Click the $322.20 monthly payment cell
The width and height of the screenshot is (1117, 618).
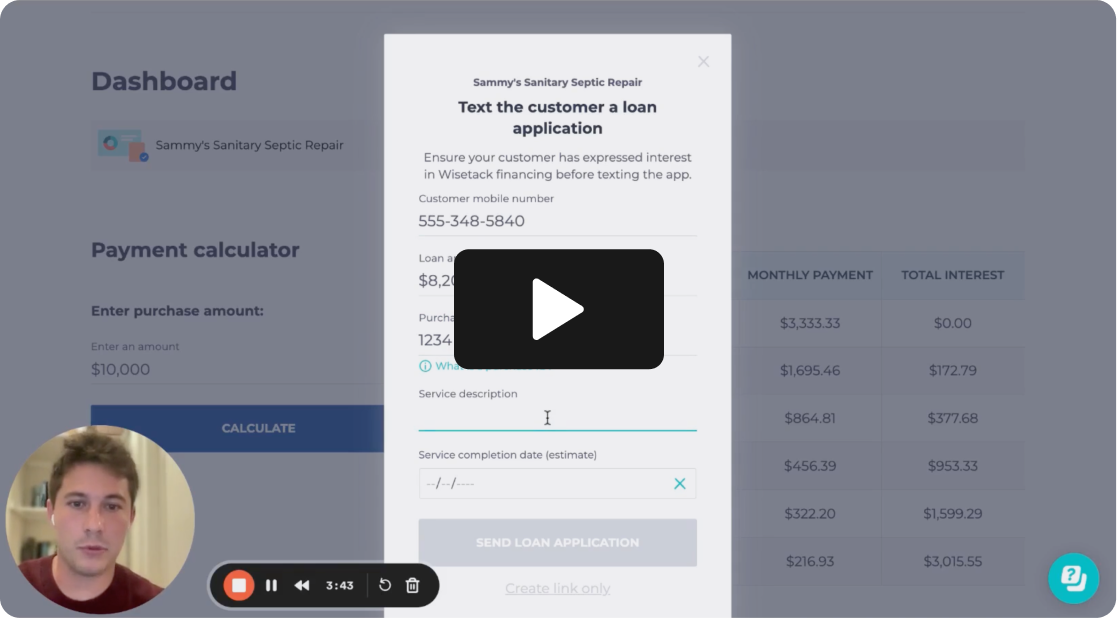[810, 514]
